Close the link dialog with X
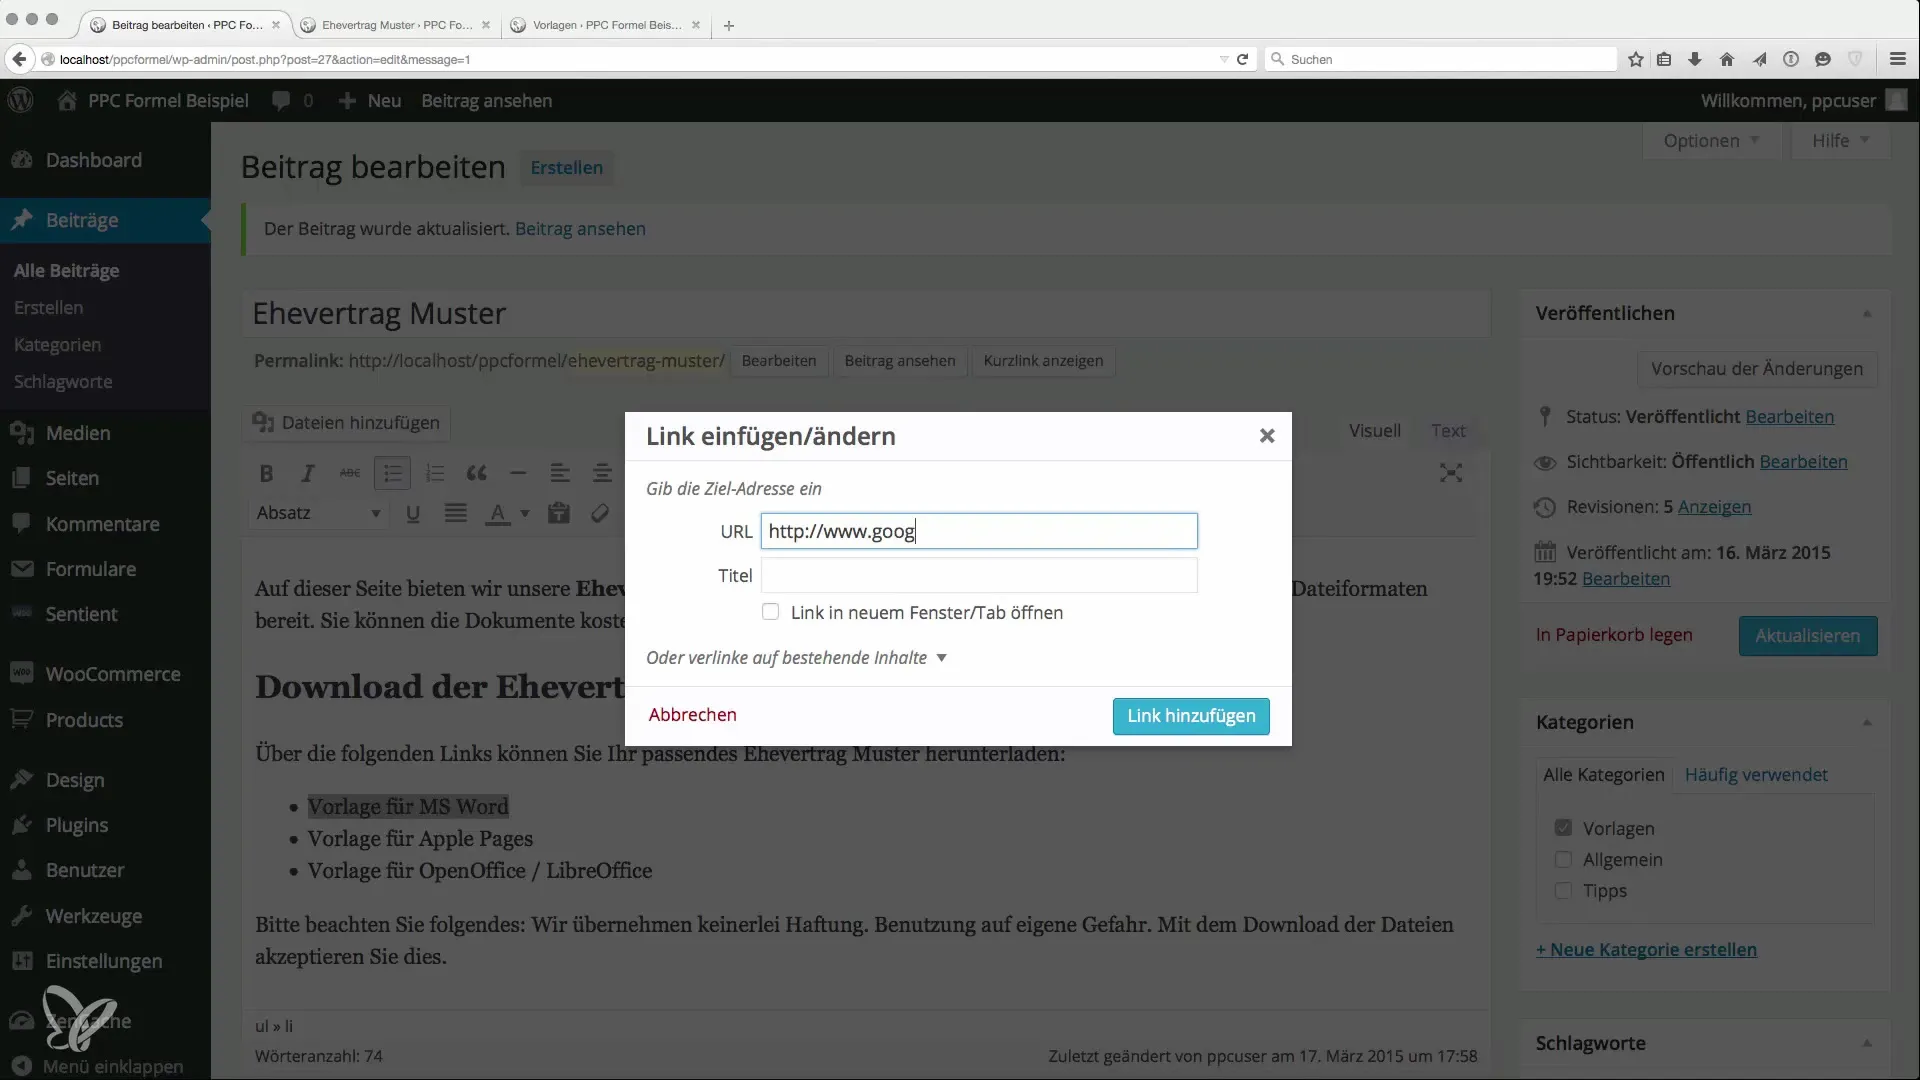Viewport: 1920px width, 1080px height. point(1267,436)
